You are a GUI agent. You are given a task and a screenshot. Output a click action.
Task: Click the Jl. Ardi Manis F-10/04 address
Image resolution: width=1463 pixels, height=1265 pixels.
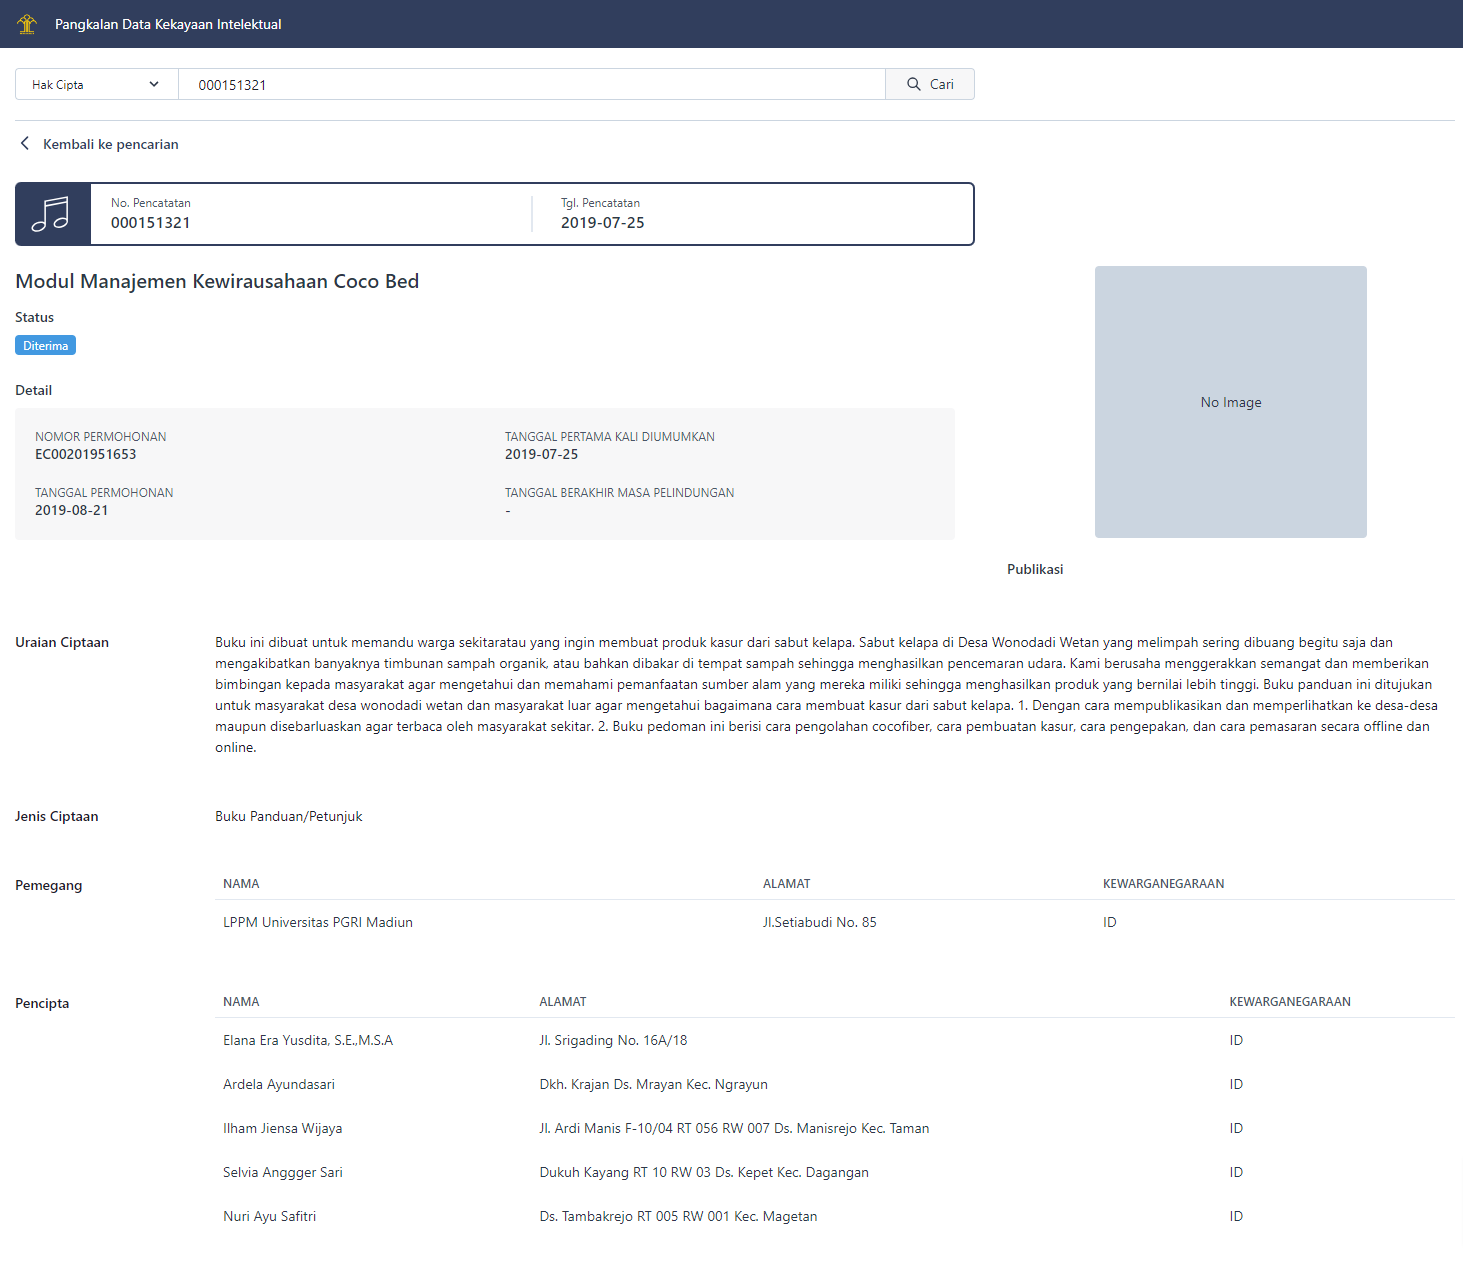tap(735, 1128)
